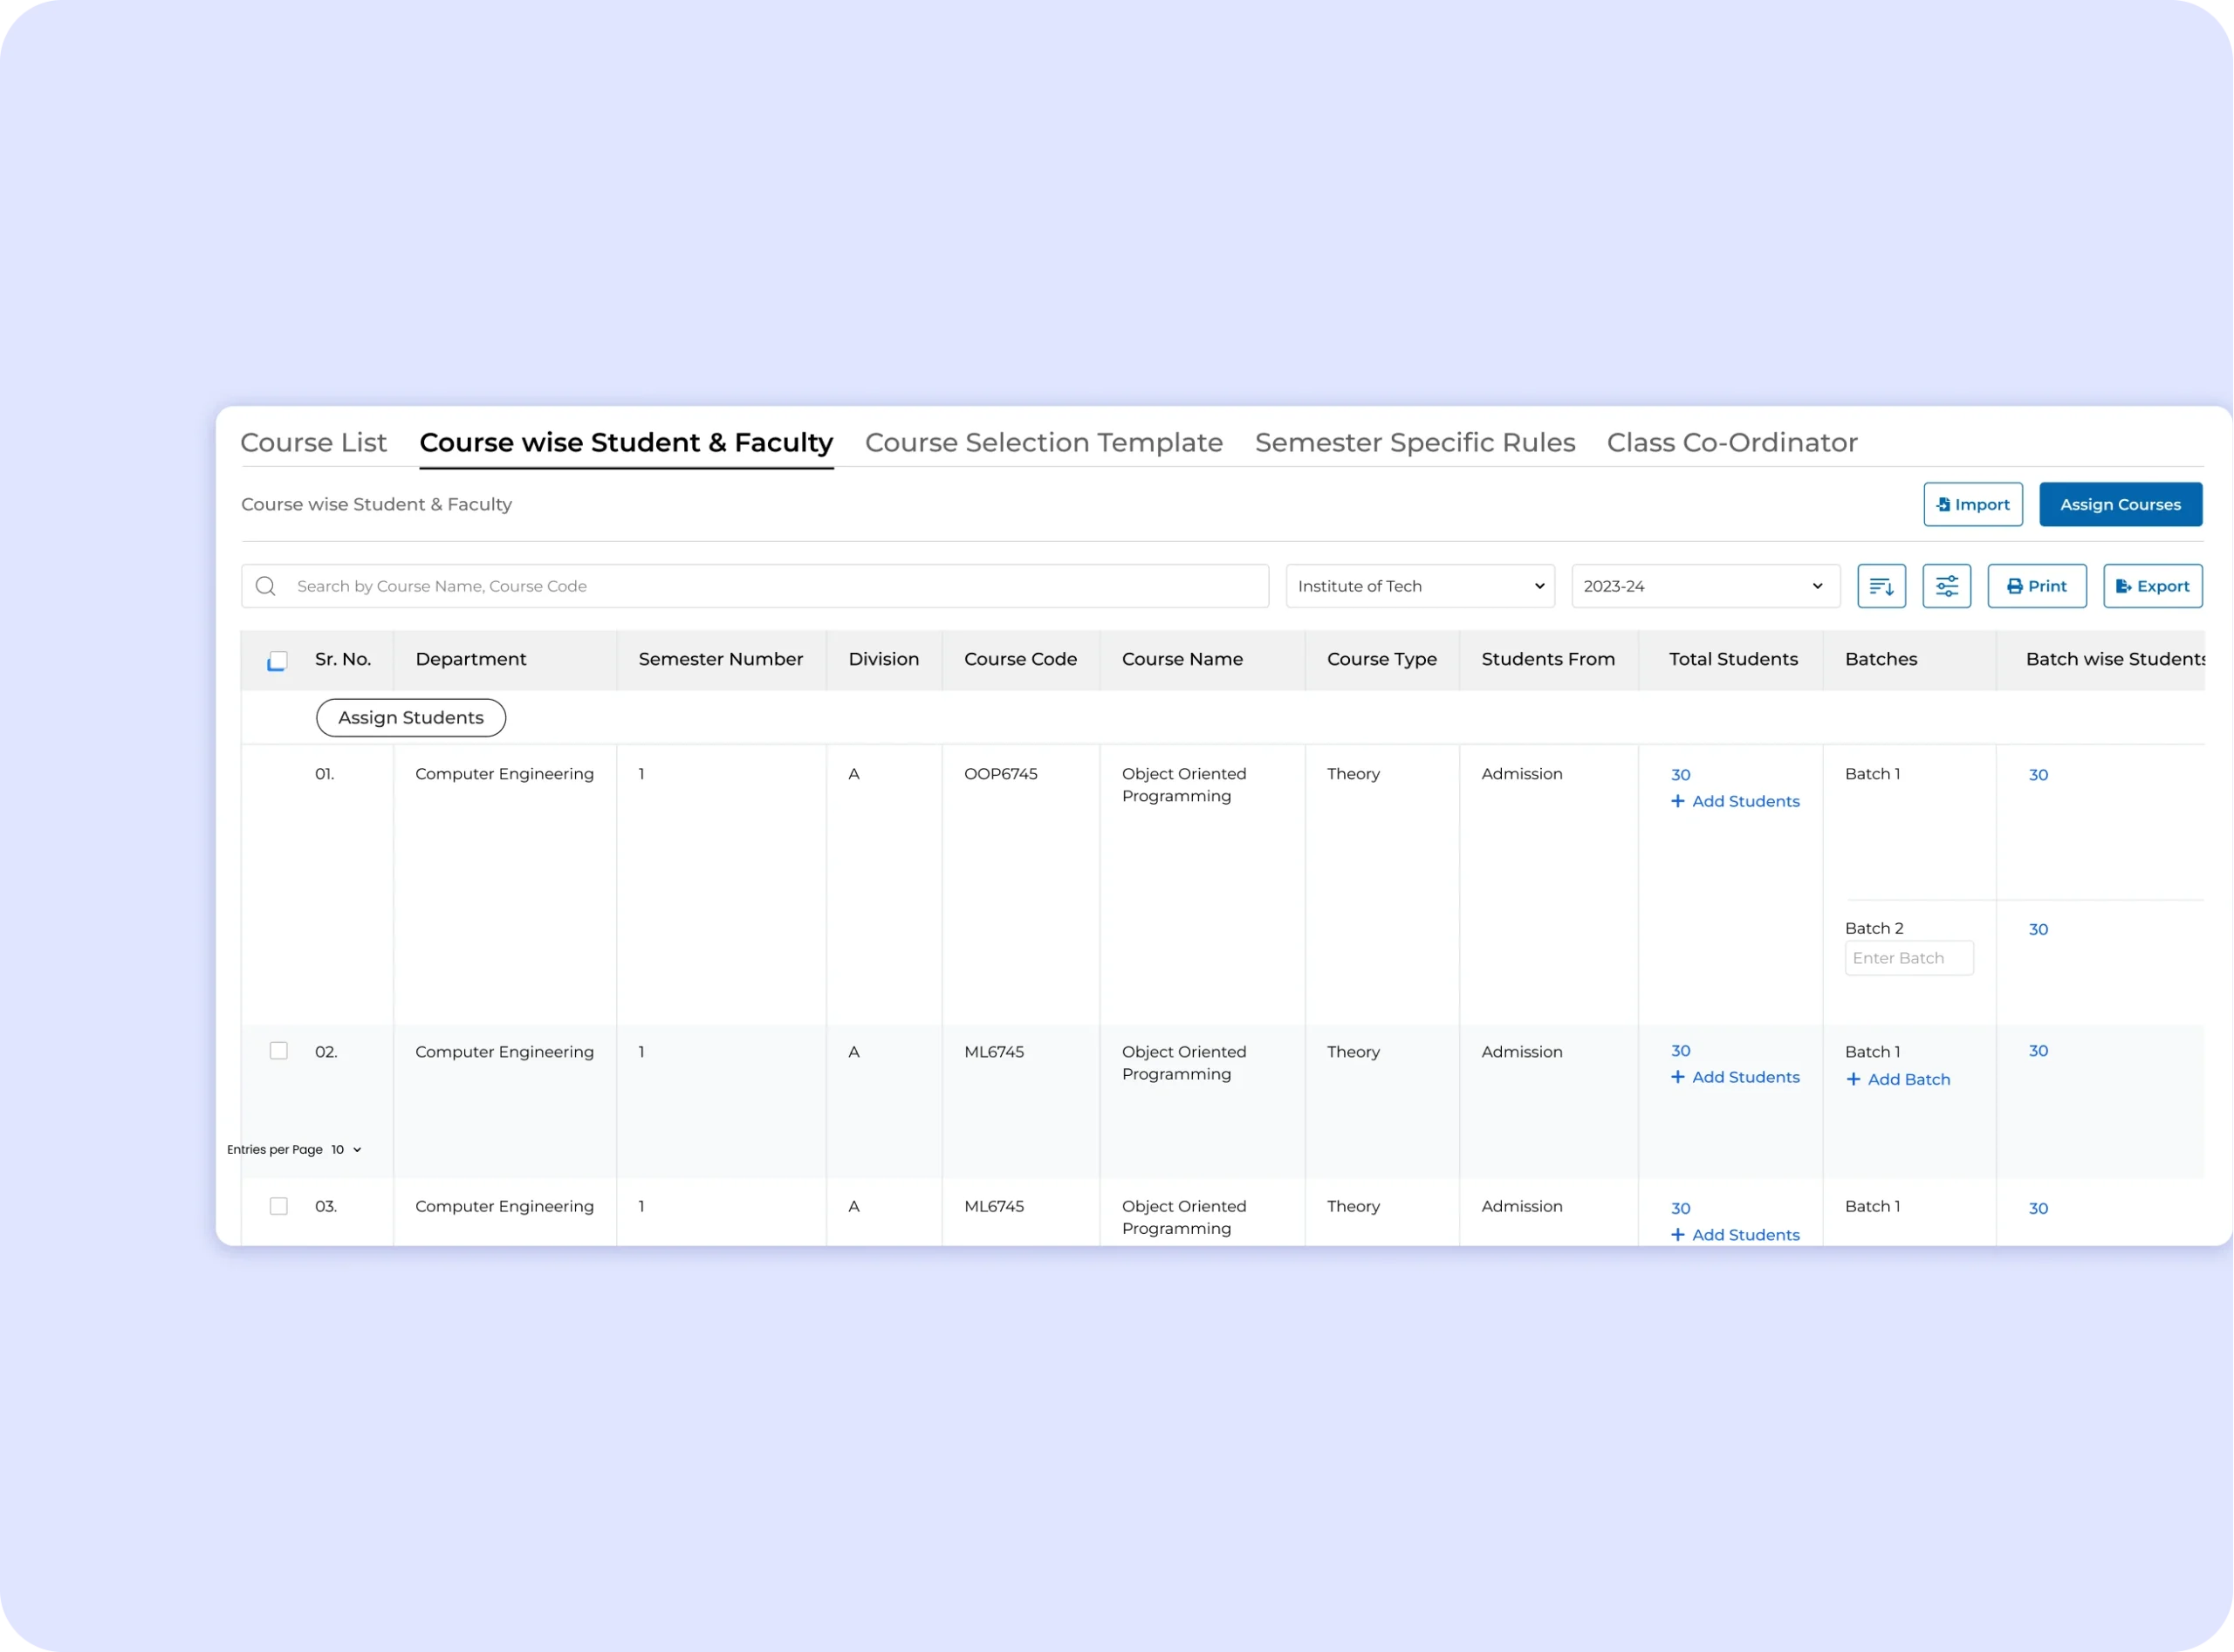Click the Print button with printer icon

coord(2036,586)
